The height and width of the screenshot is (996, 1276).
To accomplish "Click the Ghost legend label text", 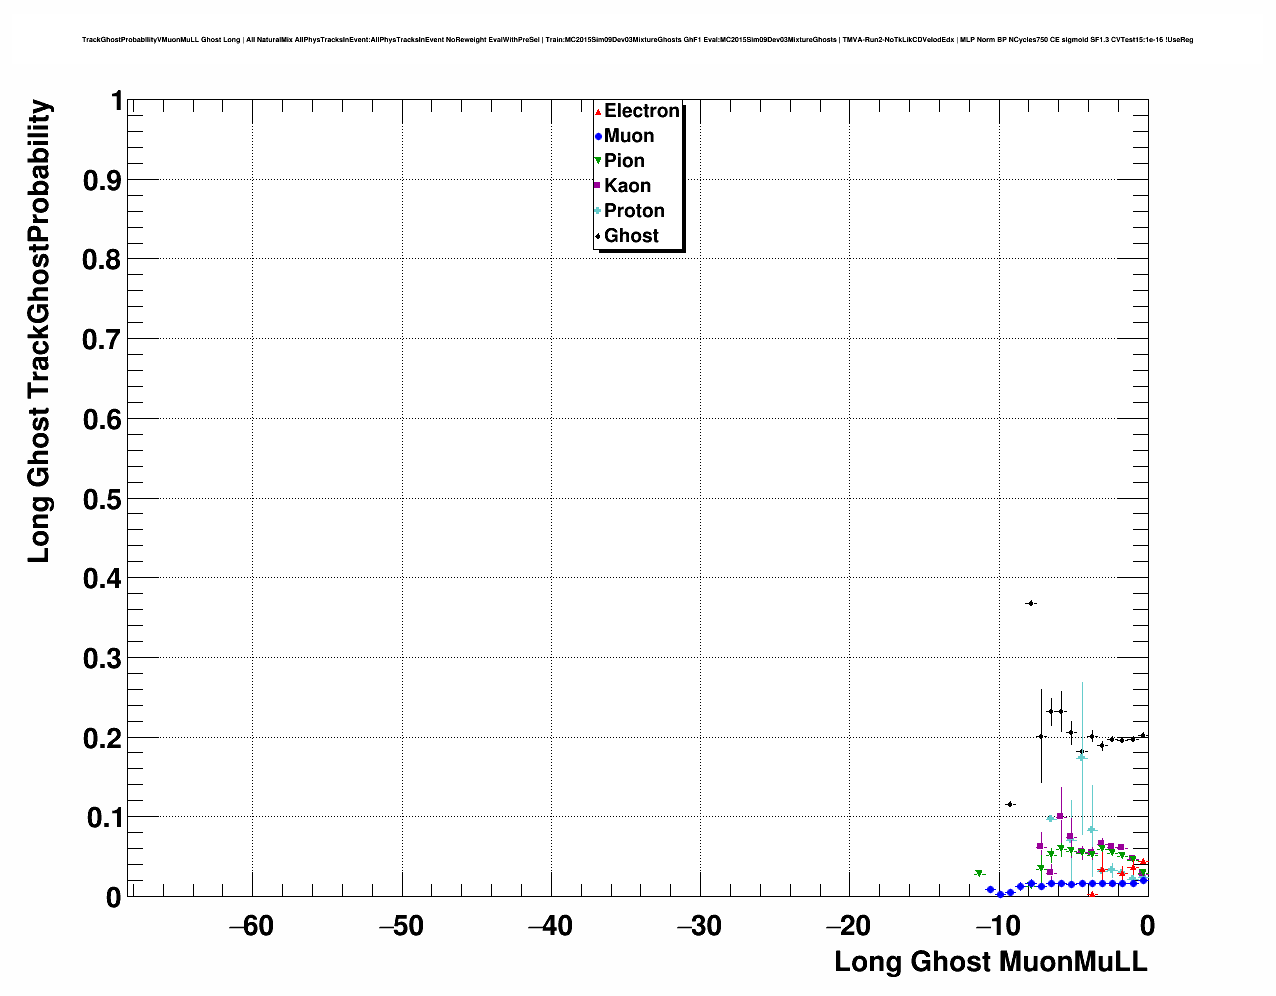I will (x=631, y=236).
